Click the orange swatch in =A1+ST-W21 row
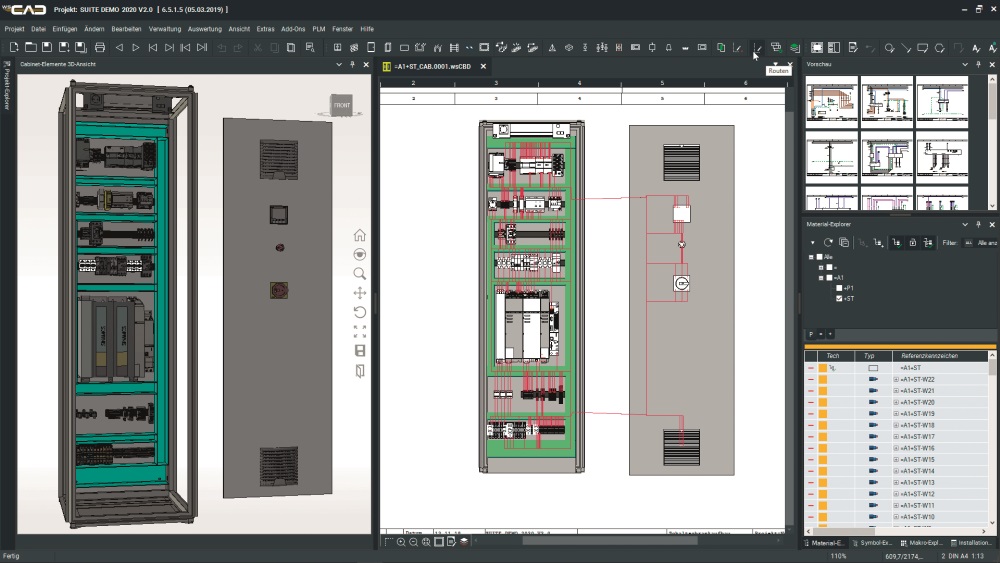1000x563 pixels. pos(823,391)
